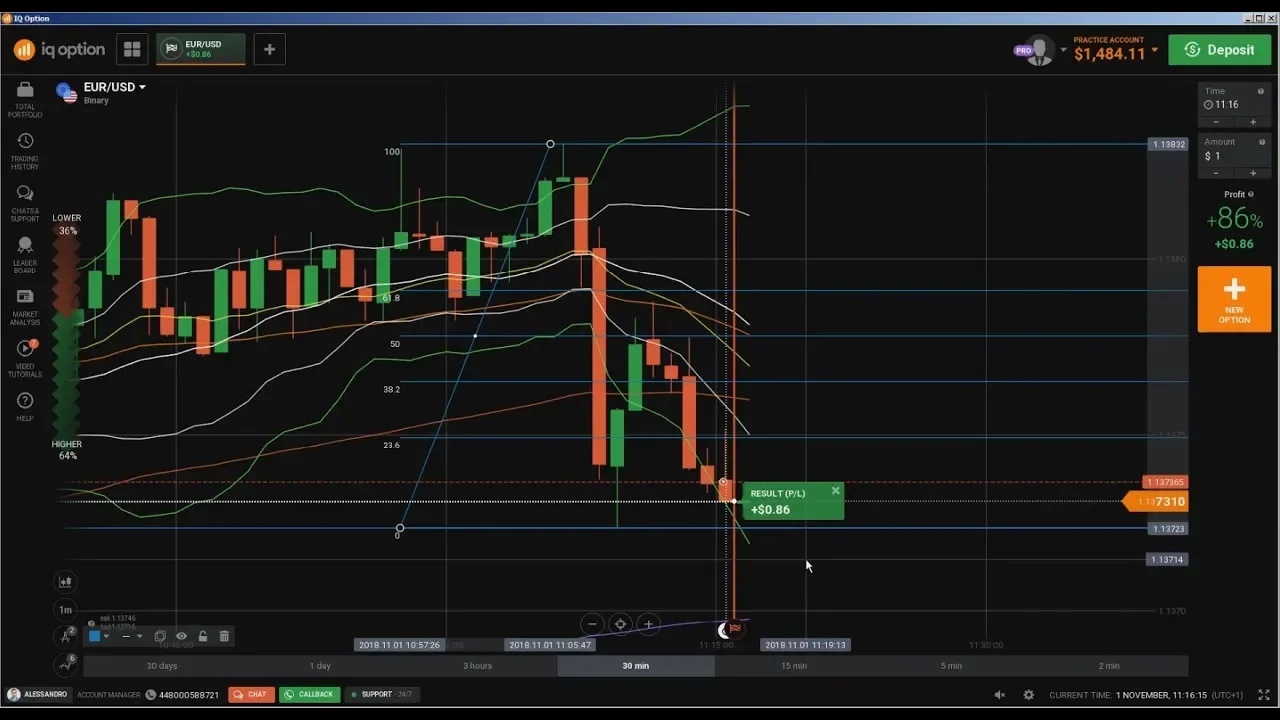
Task: Expand the Practice Account balance dropdown
Action: click(1155, 50)
